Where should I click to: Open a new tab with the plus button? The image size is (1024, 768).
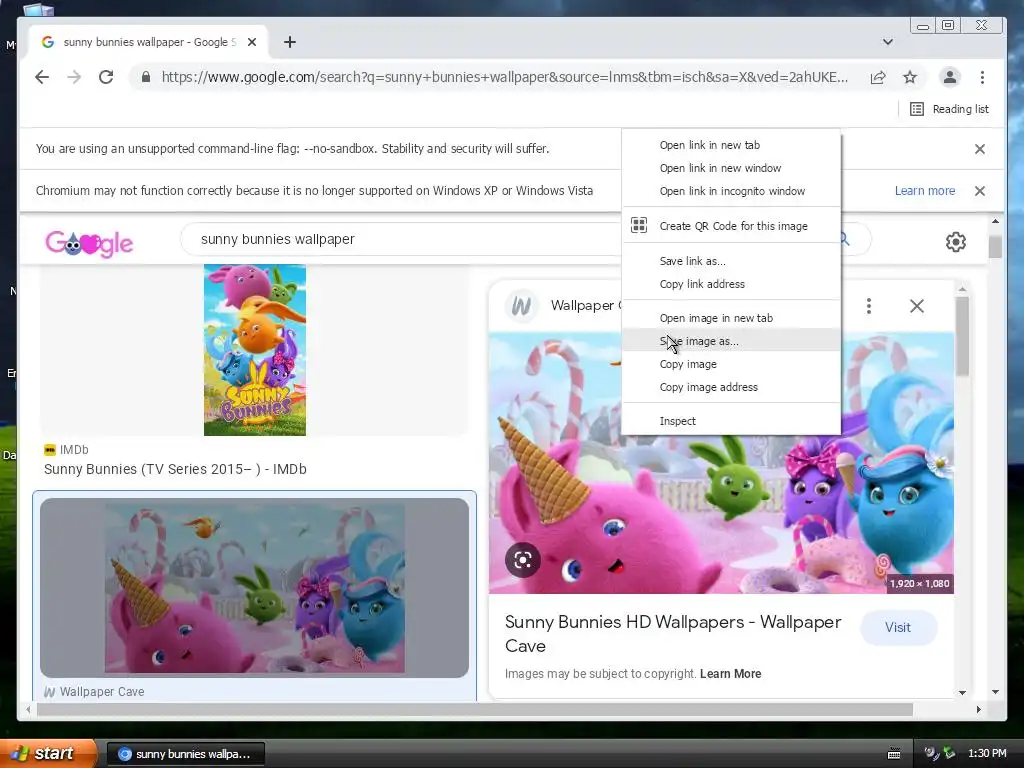[x=290, y=42]
